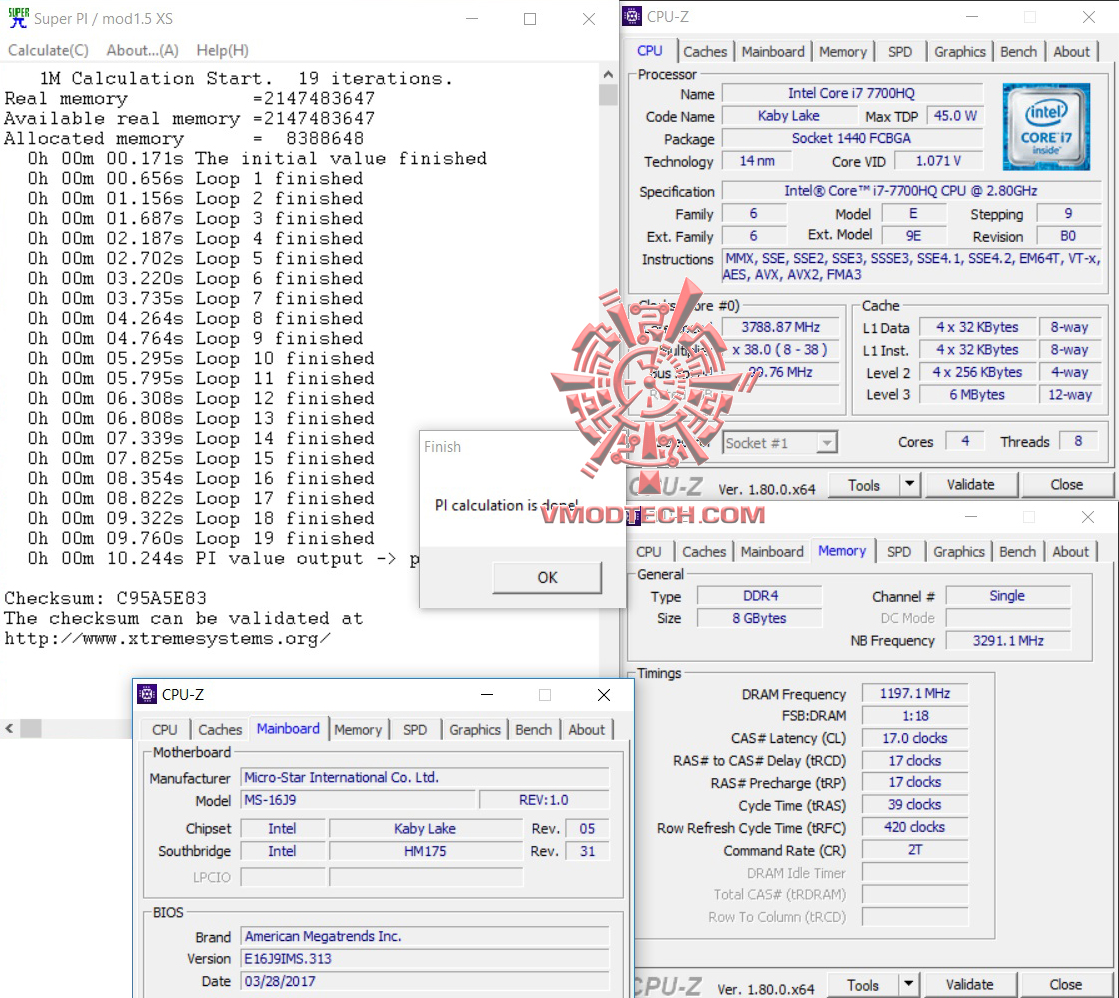Click the 'Intel Core i7 7700HQ' name field
This screenshot has height=998, width=1119.
[851, 94]
